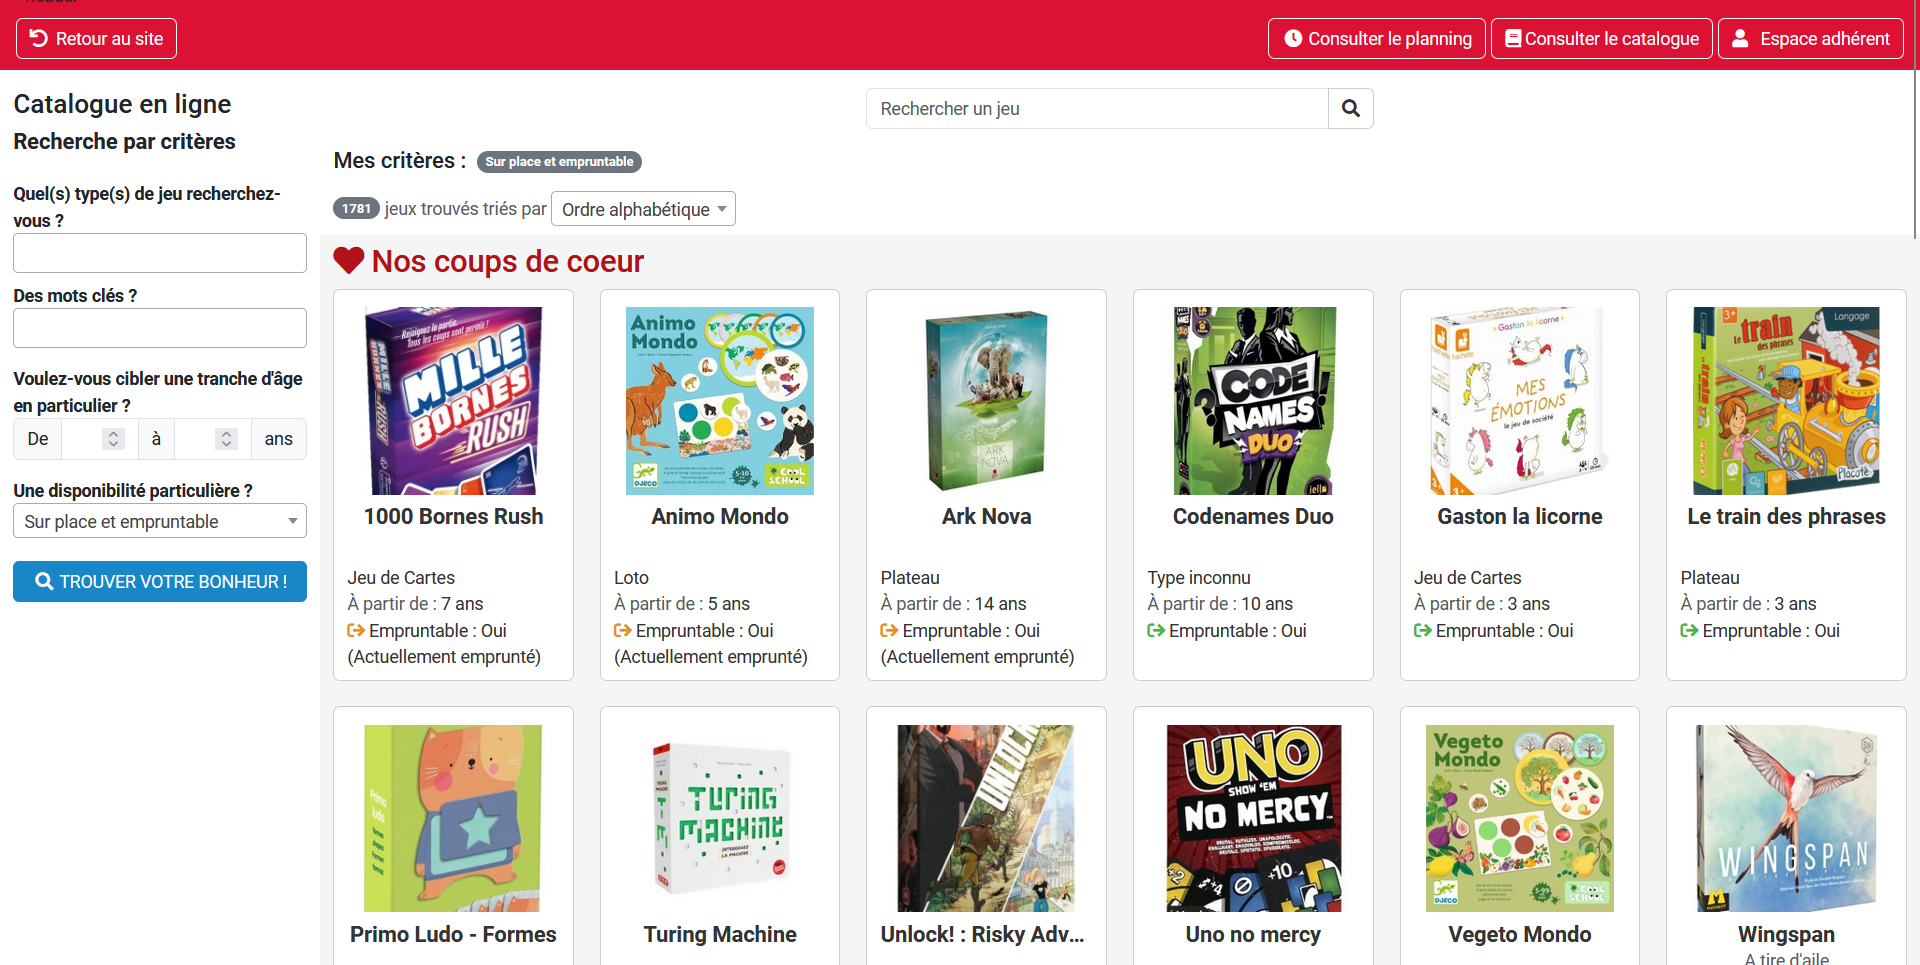The image size is (1920, 965).
Task: Click the Ark Nova title
Action: click(x=986, y=516)
